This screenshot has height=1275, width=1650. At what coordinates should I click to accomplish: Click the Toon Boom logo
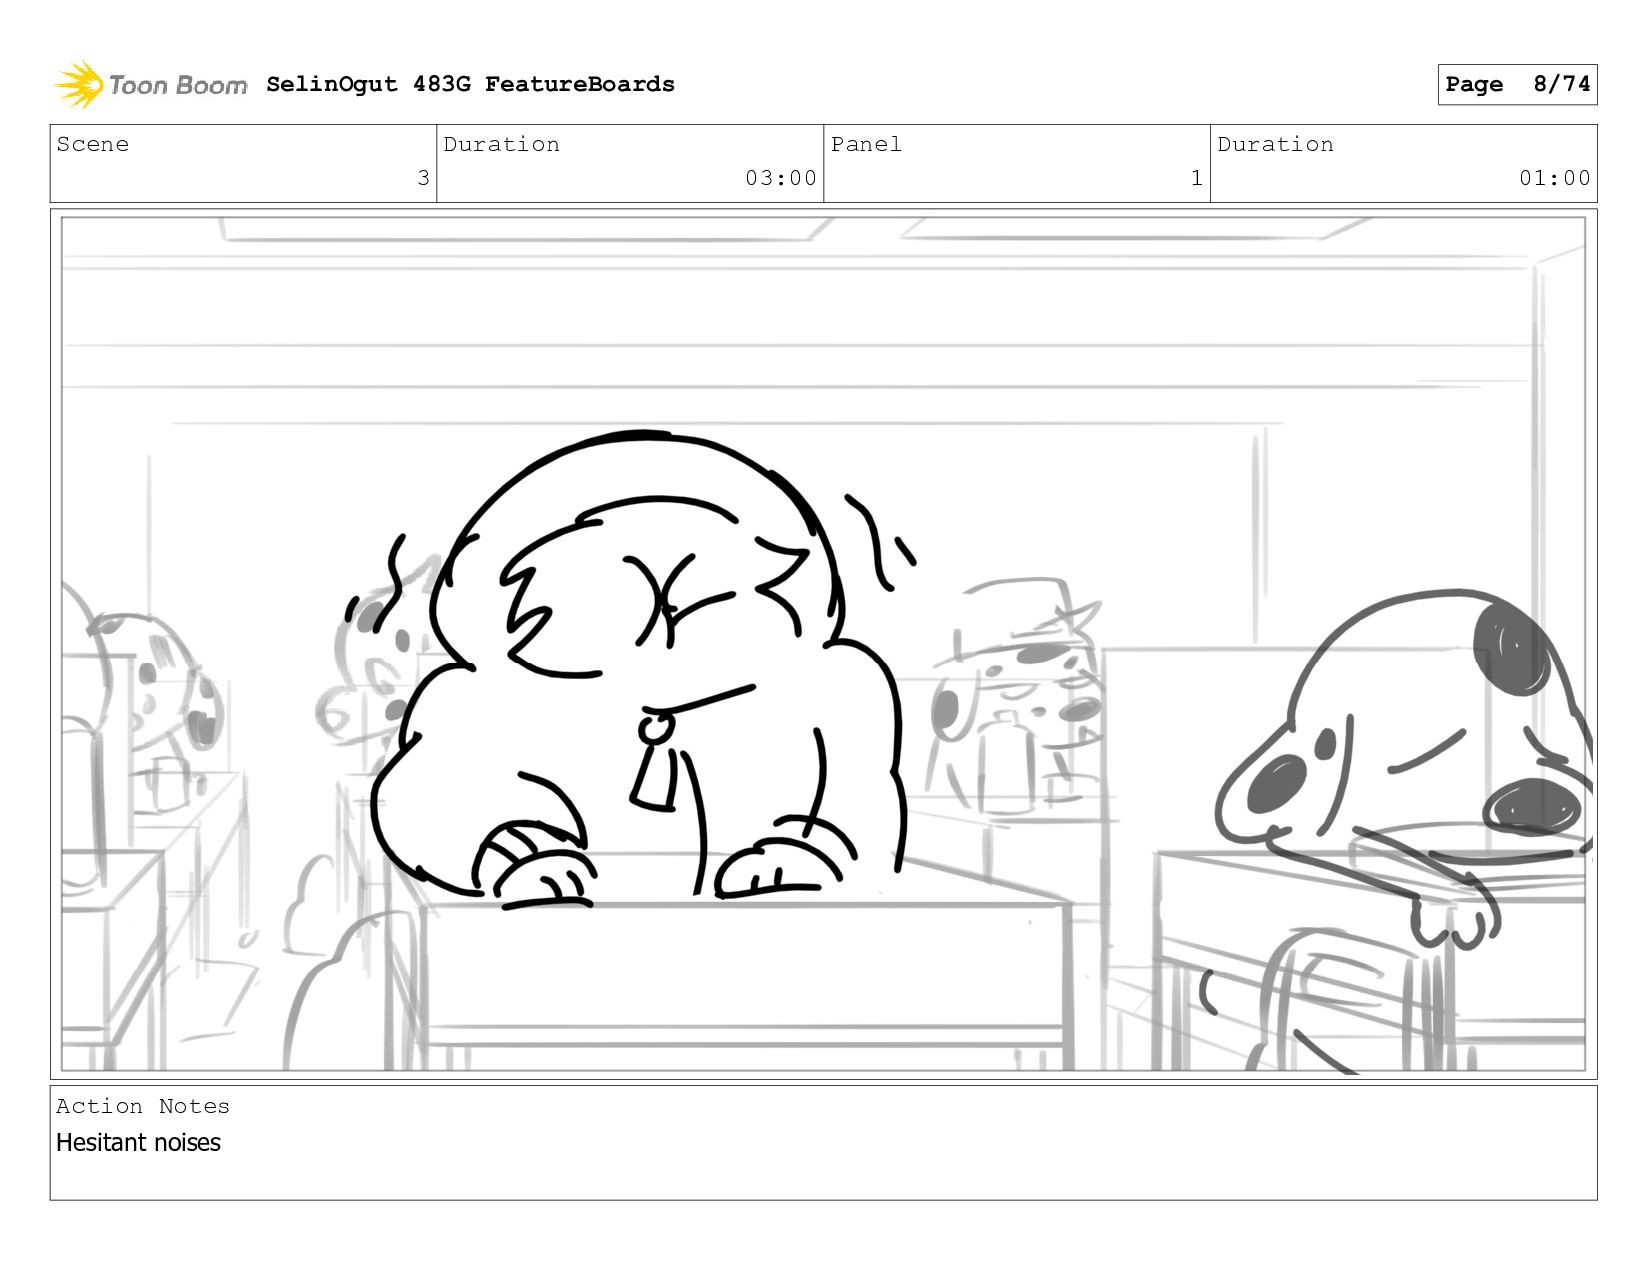[150, 85]
